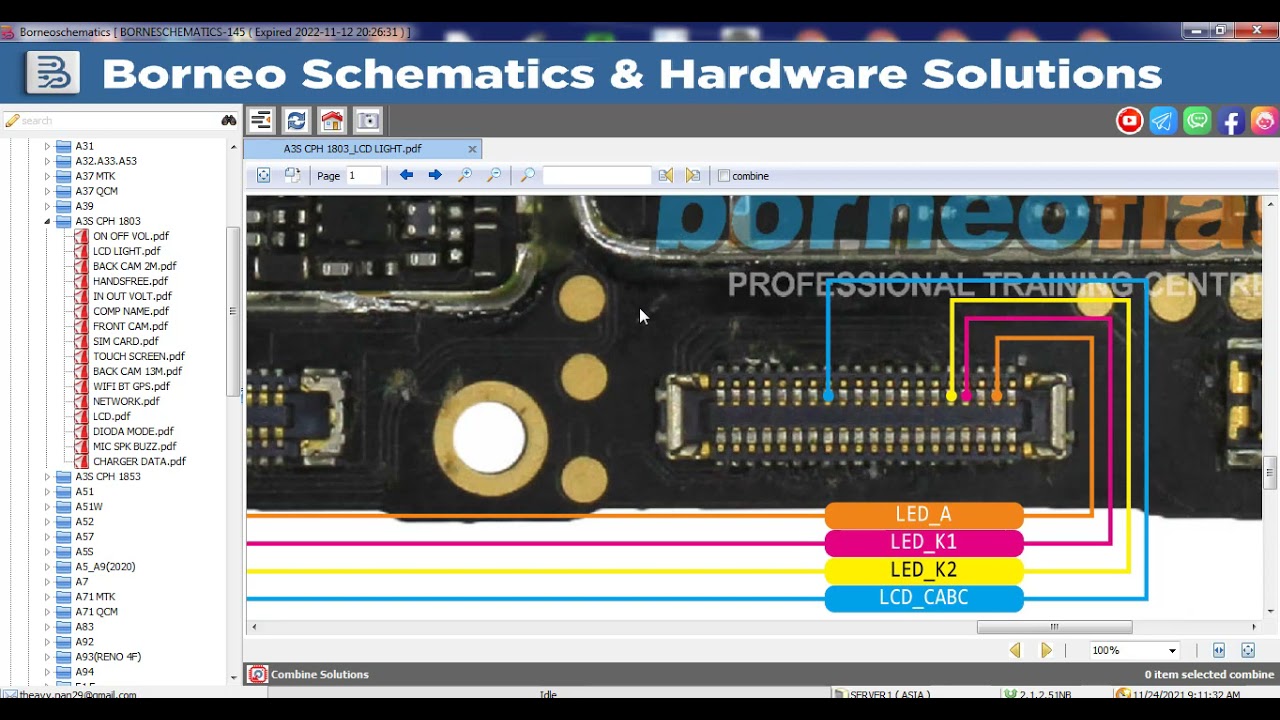Open IN OUT VOLT.pdf
Viewport: 1280px width, 720px height.
pyautogui.click(x=132, y=296)
